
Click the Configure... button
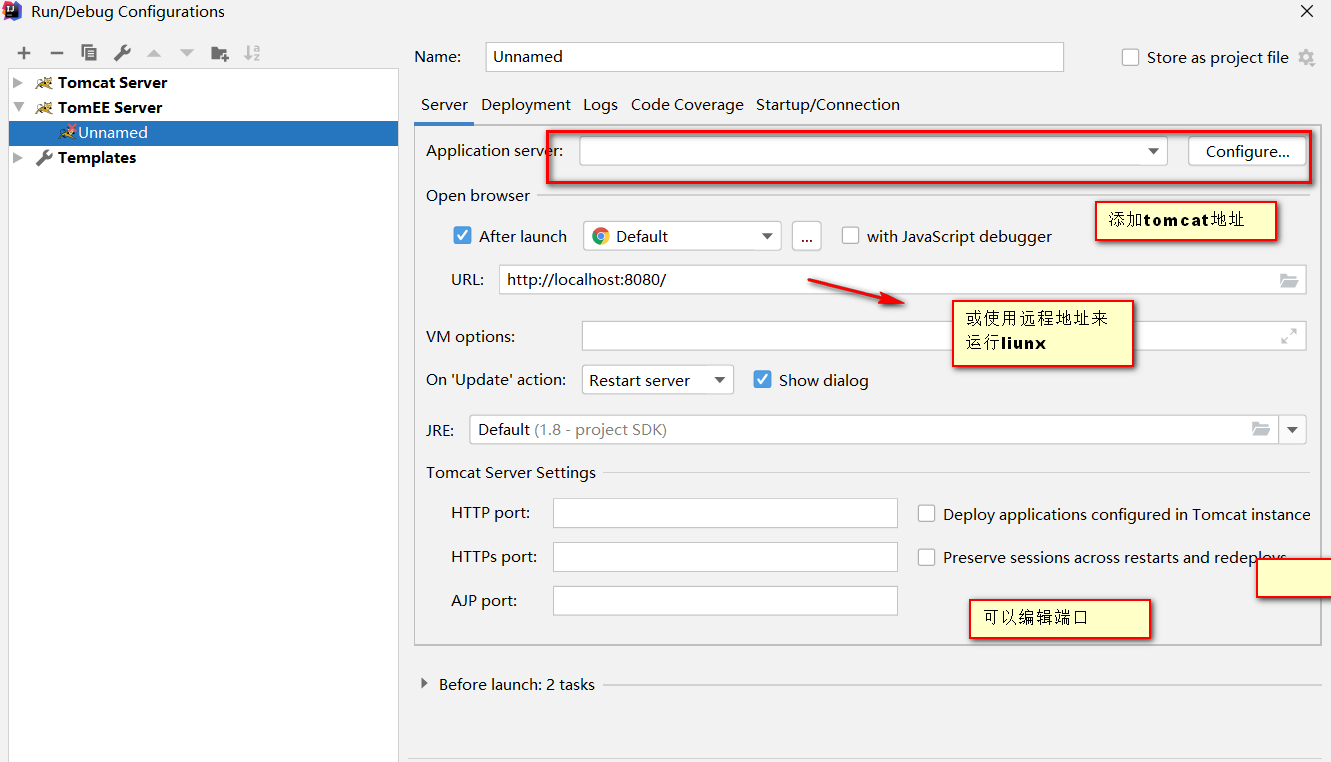point(1247,151)
